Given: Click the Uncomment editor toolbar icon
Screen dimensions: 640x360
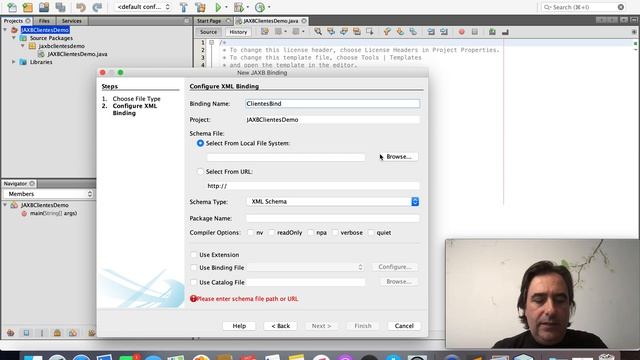Looking at the screenshot, I should coord(505,31).
